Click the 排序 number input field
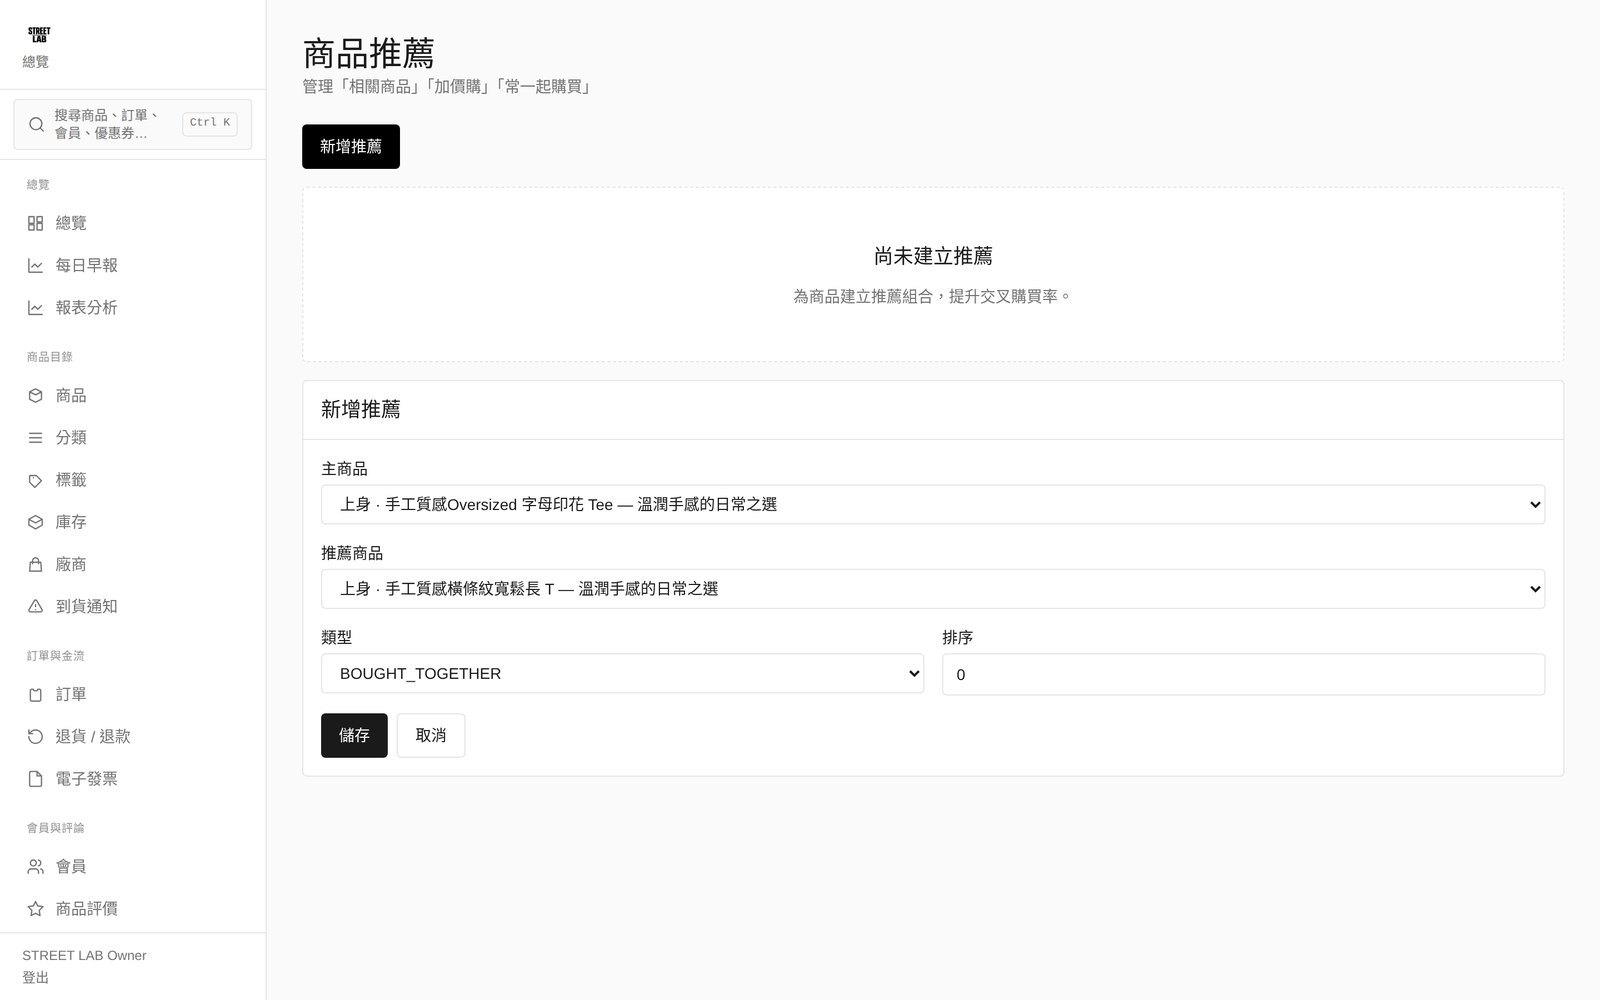The image size is (1600, 1000). pos(1243,674)
